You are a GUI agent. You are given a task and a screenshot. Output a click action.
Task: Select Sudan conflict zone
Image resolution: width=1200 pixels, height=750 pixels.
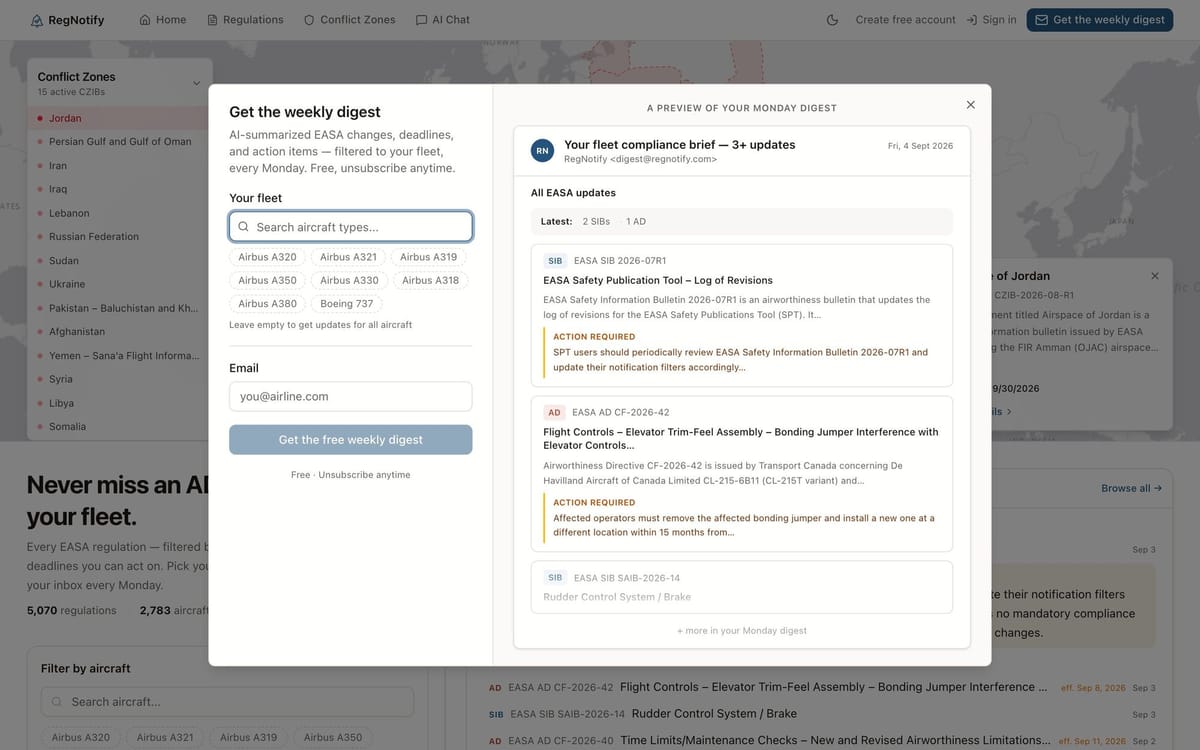click(119, 261)
